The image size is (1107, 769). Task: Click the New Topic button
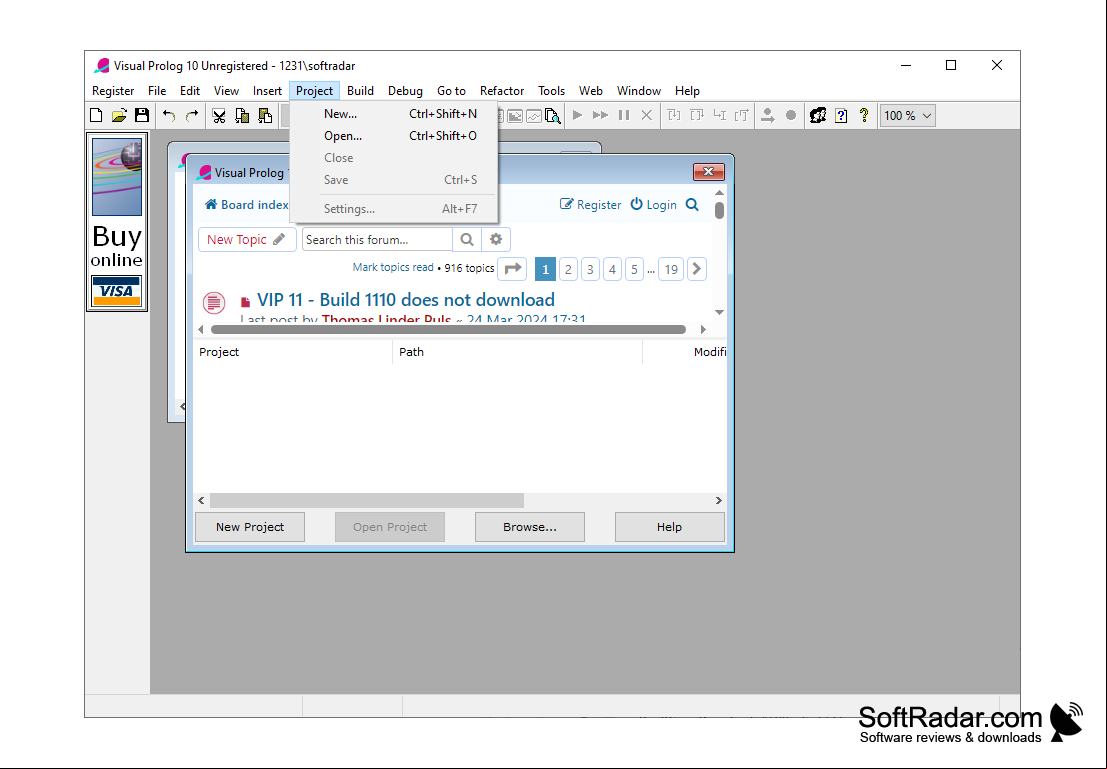point(246,239)
